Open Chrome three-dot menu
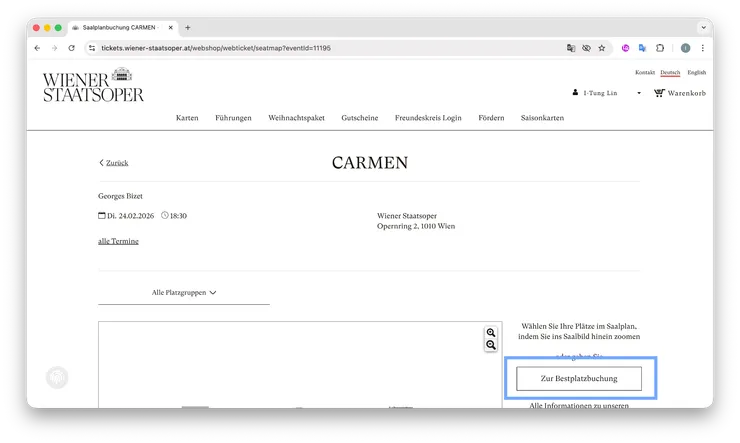 tap(703, 48)
